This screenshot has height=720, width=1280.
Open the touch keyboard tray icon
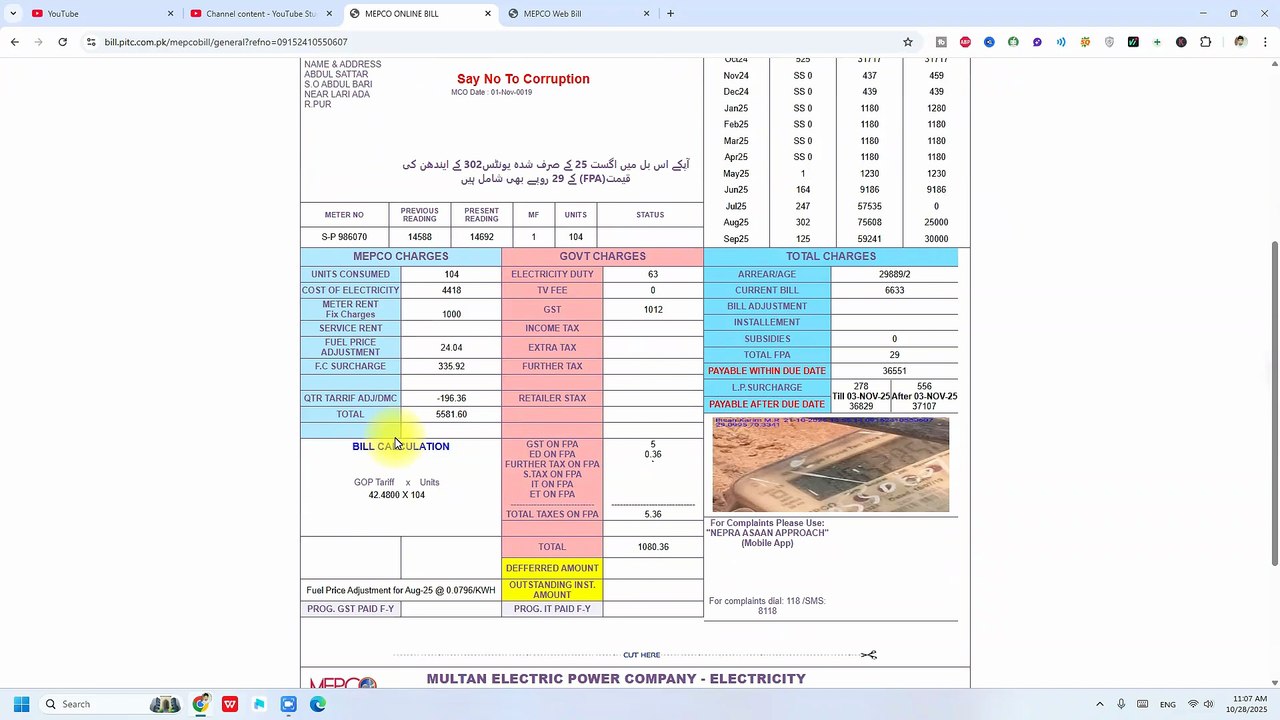tap(1142, 704)
